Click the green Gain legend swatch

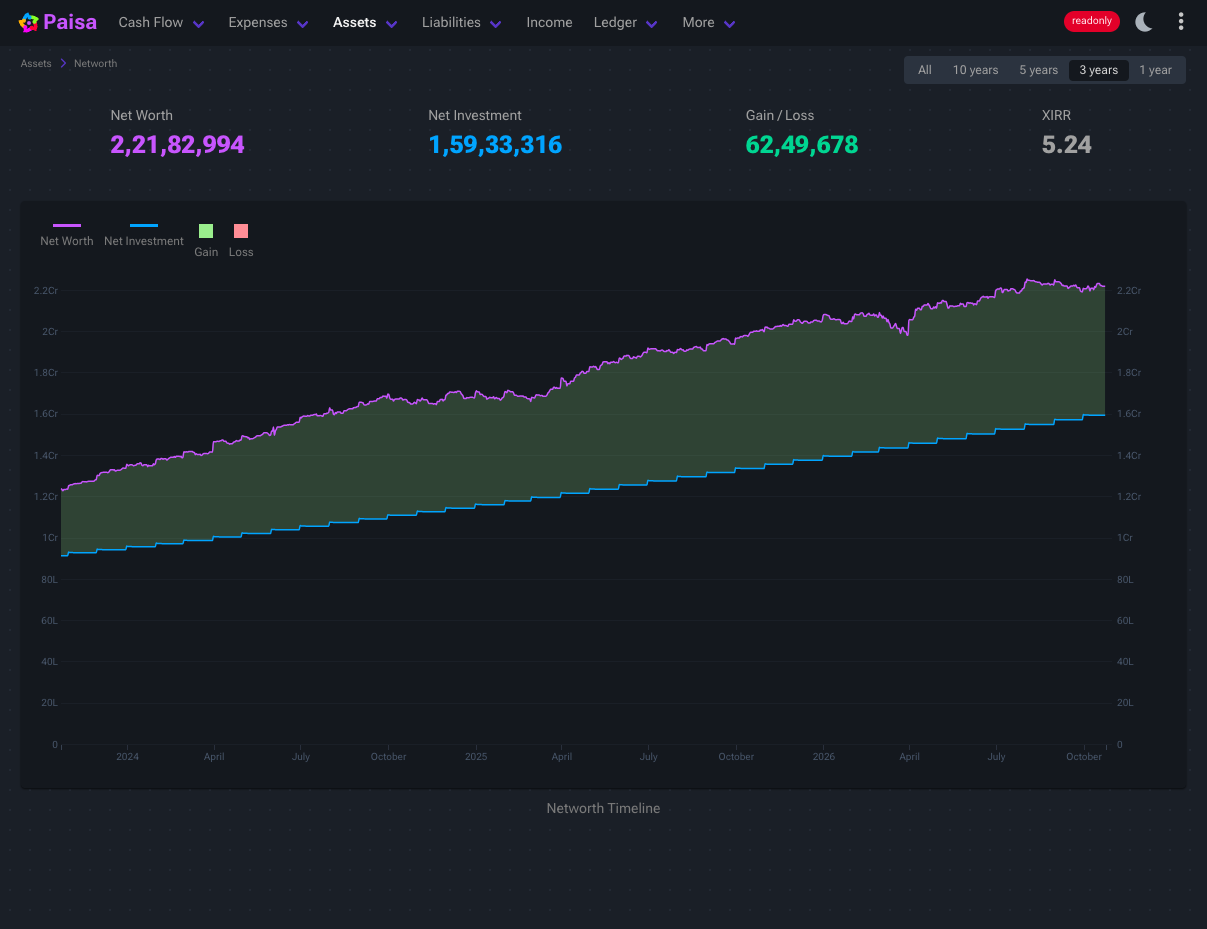206,231
